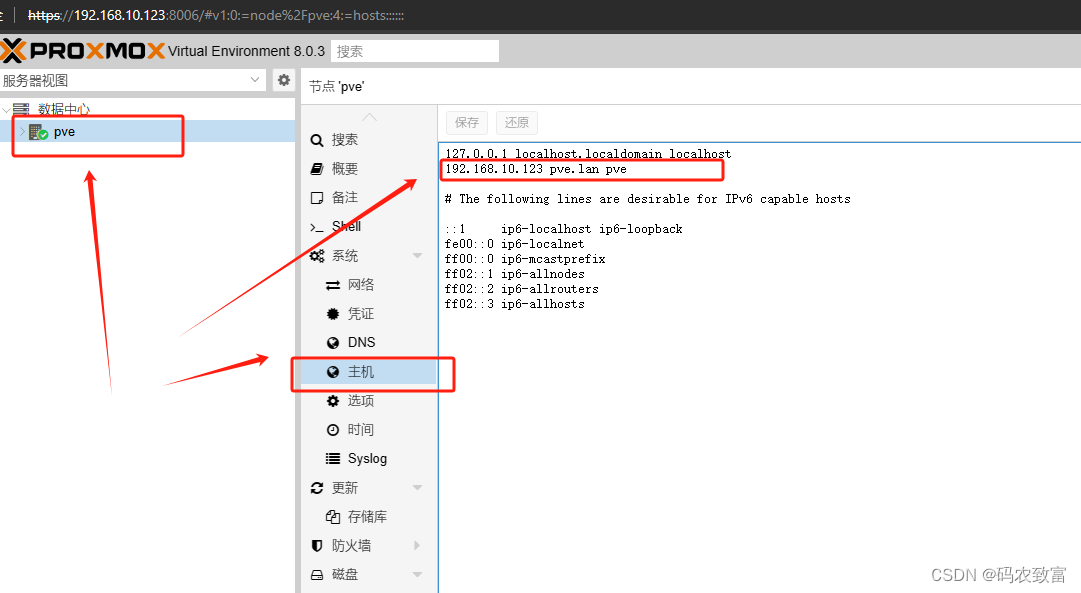This screenshot has width=1081, height=593.
Task: Click the magnifier icon beside 搜索
Action: click(316, 140)
